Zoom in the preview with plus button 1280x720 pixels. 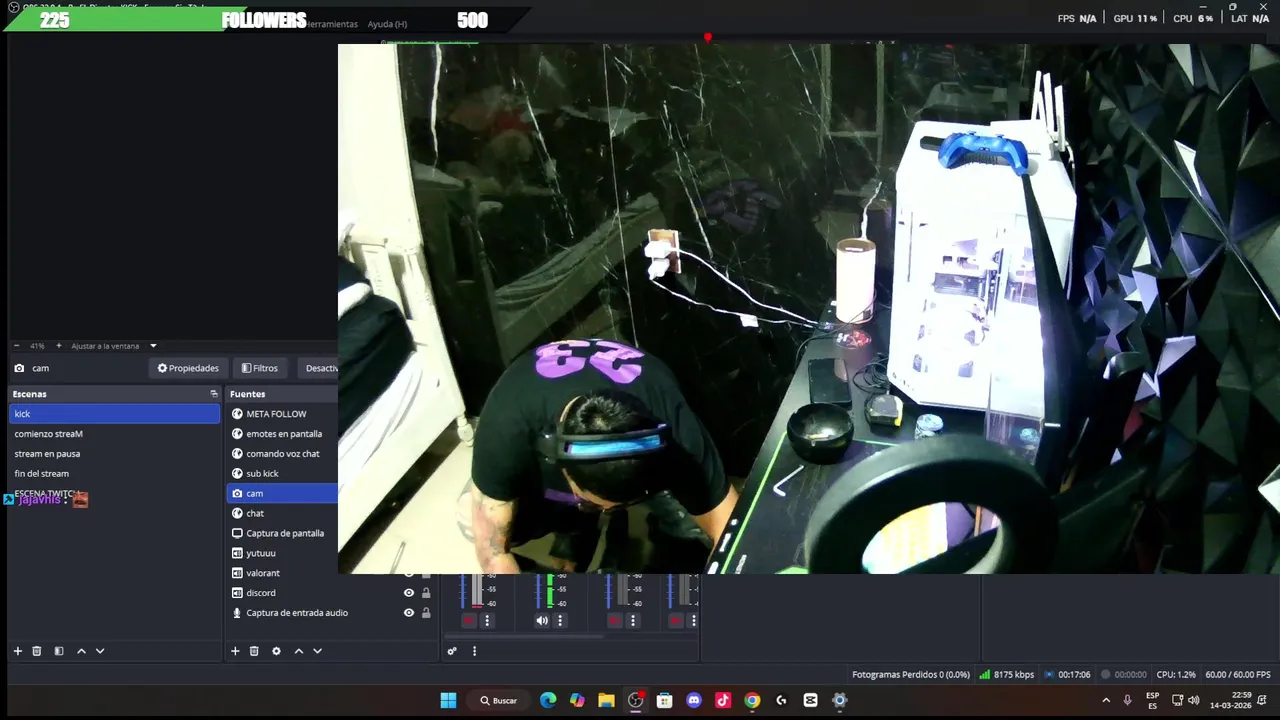click(58, 346)
